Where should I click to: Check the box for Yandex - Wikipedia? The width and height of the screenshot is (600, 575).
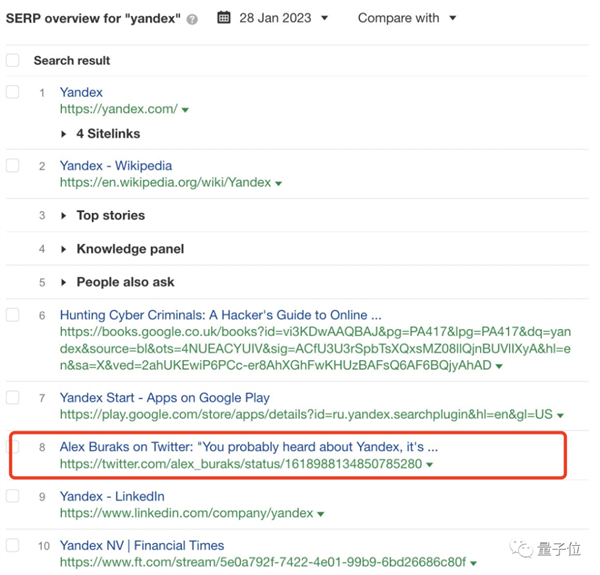13,165
